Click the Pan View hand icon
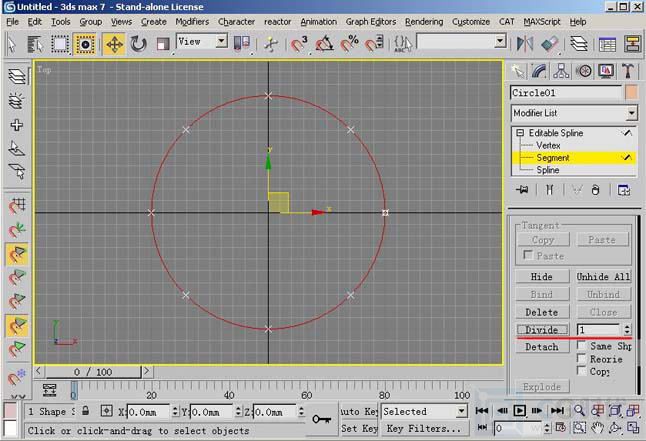 (x=597, y=428)
